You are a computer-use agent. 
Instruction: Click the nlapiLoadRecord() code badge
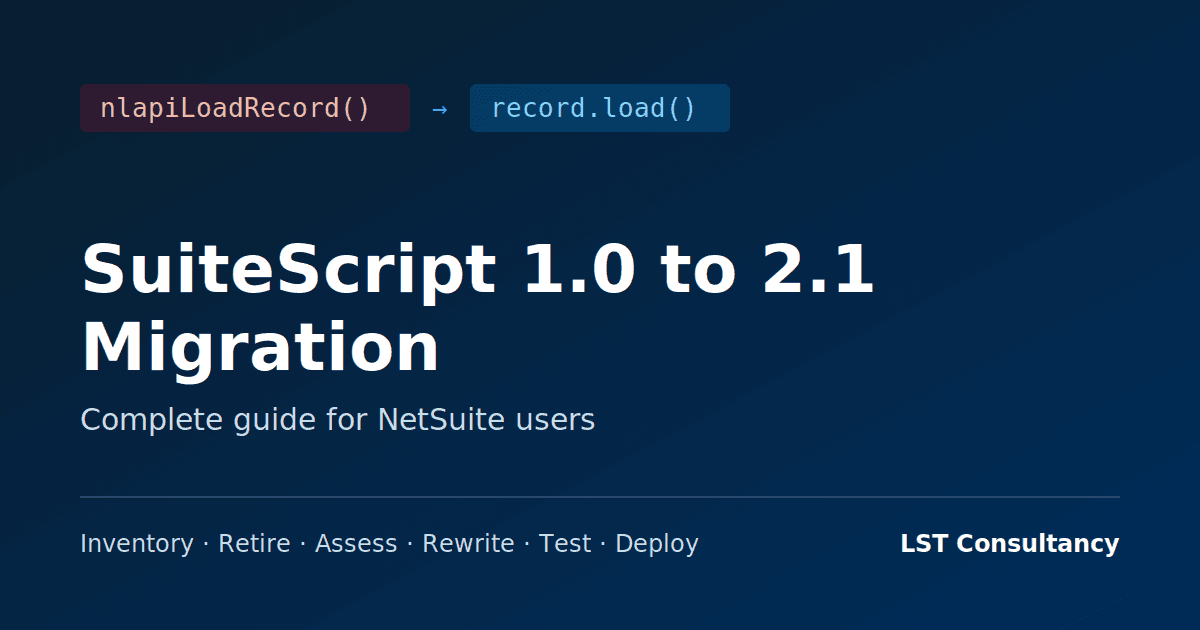245,108
